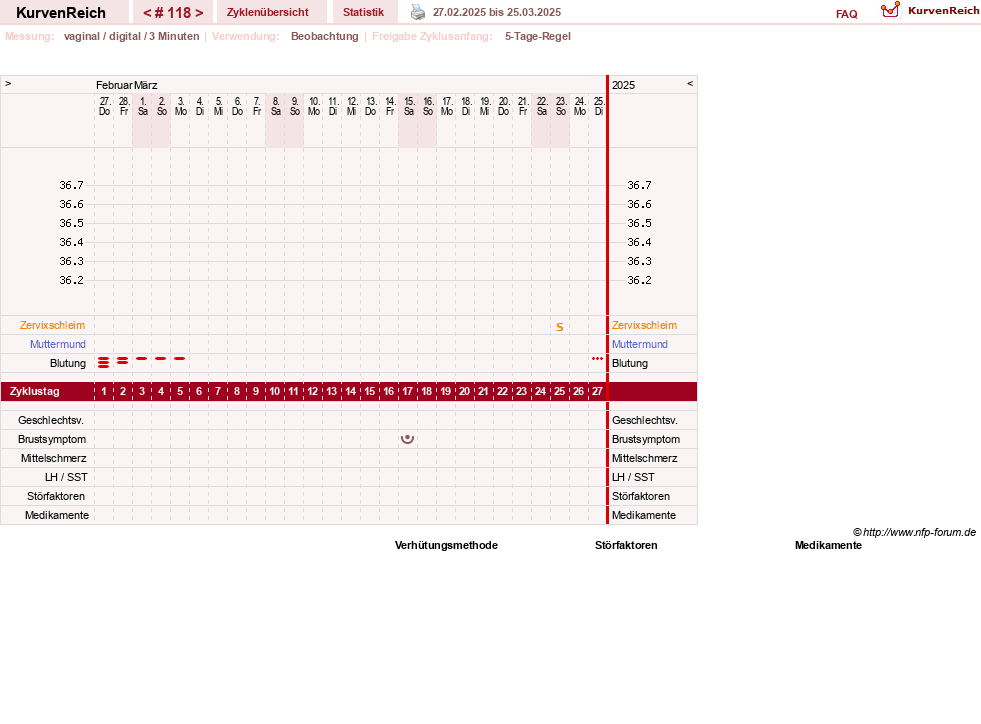The image size is (981, 724).
Task: Click the '2025' year label
Action: pos(623,85)
